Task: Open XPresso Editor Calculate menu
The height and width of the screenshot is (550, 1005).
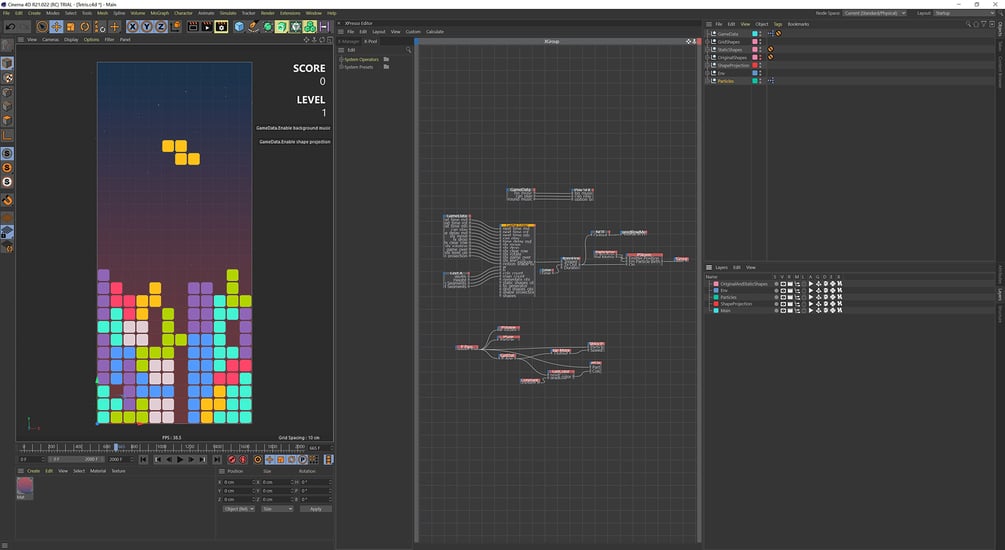Action: 435,31
